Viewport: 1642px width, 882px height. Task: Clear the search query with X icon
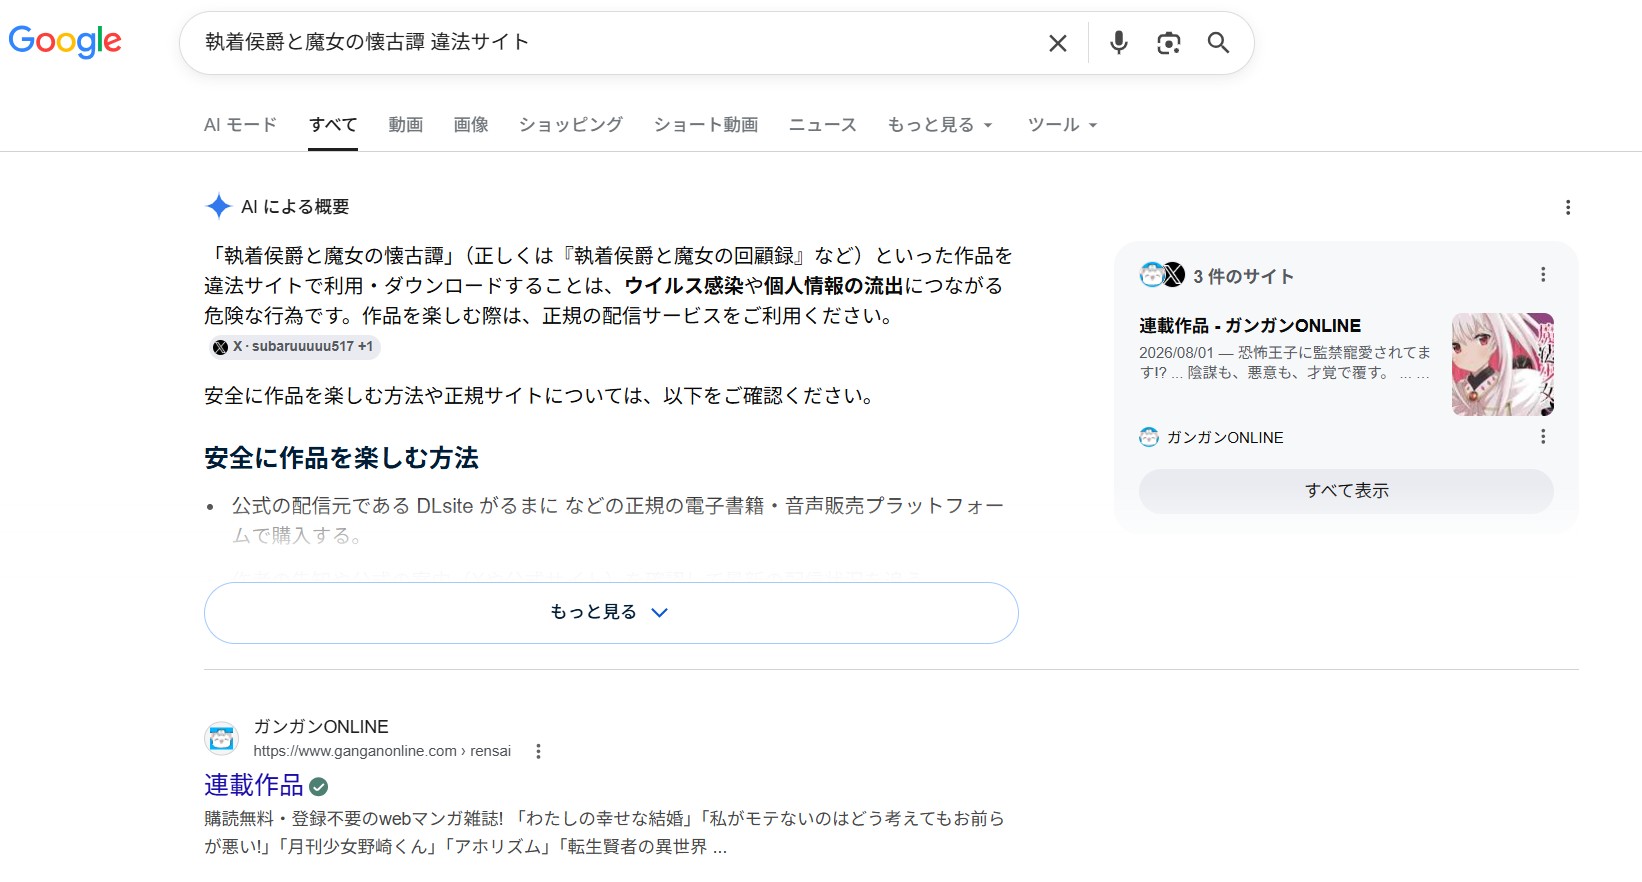(1057, 43)
